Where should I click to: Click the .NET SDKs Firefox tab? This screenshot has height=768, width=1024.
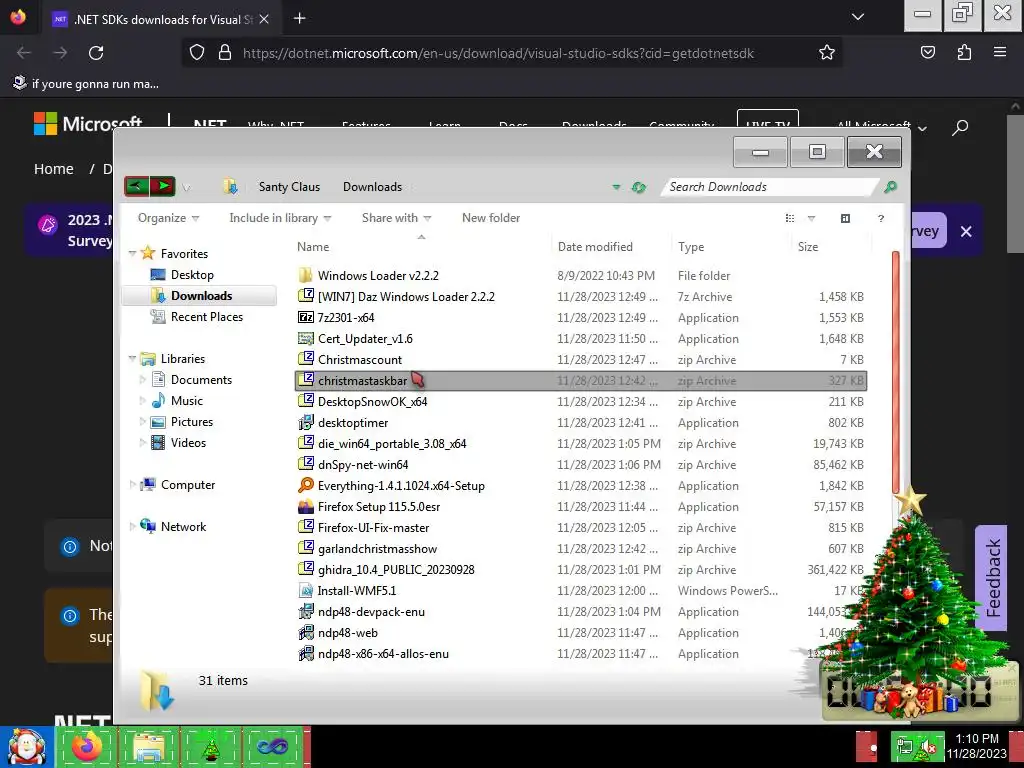(x=161, y=19)
